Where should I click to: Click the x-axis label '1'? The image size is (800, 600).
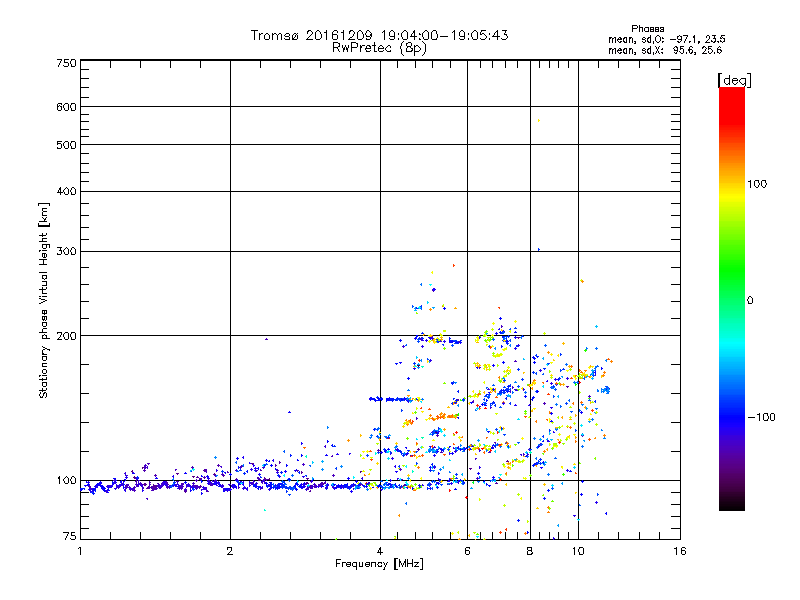(80, 551)
